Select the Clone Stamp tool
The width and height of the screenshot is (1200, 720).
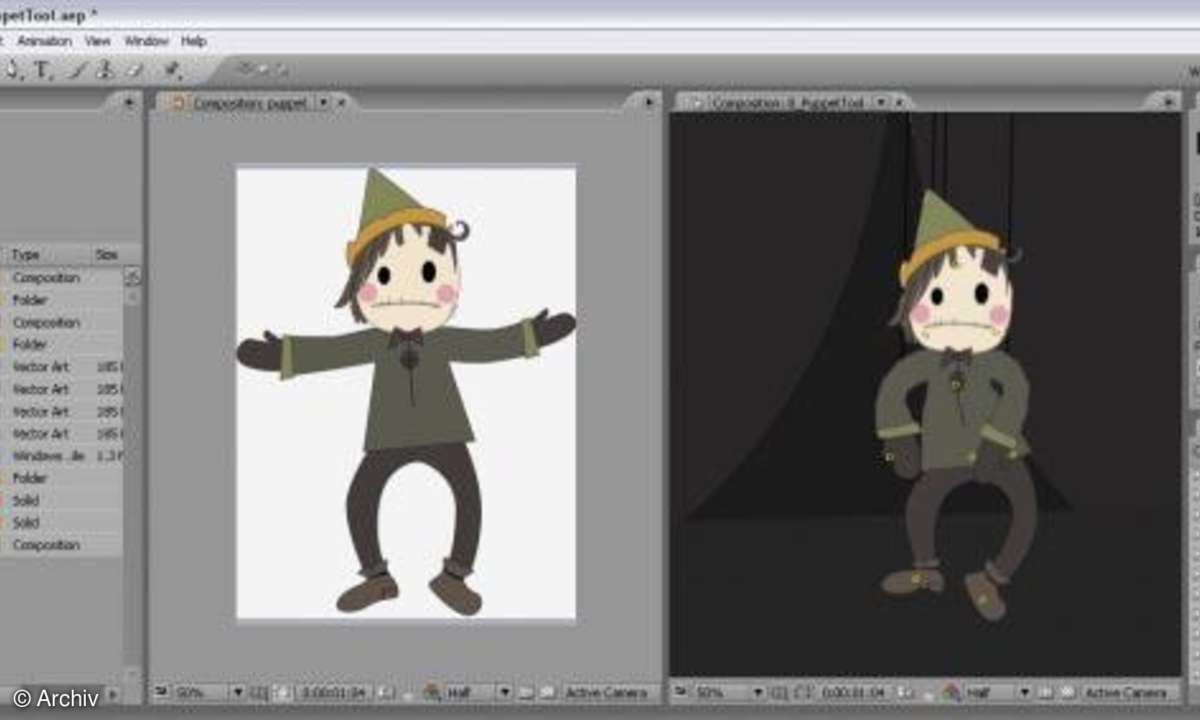click(105, 69)
